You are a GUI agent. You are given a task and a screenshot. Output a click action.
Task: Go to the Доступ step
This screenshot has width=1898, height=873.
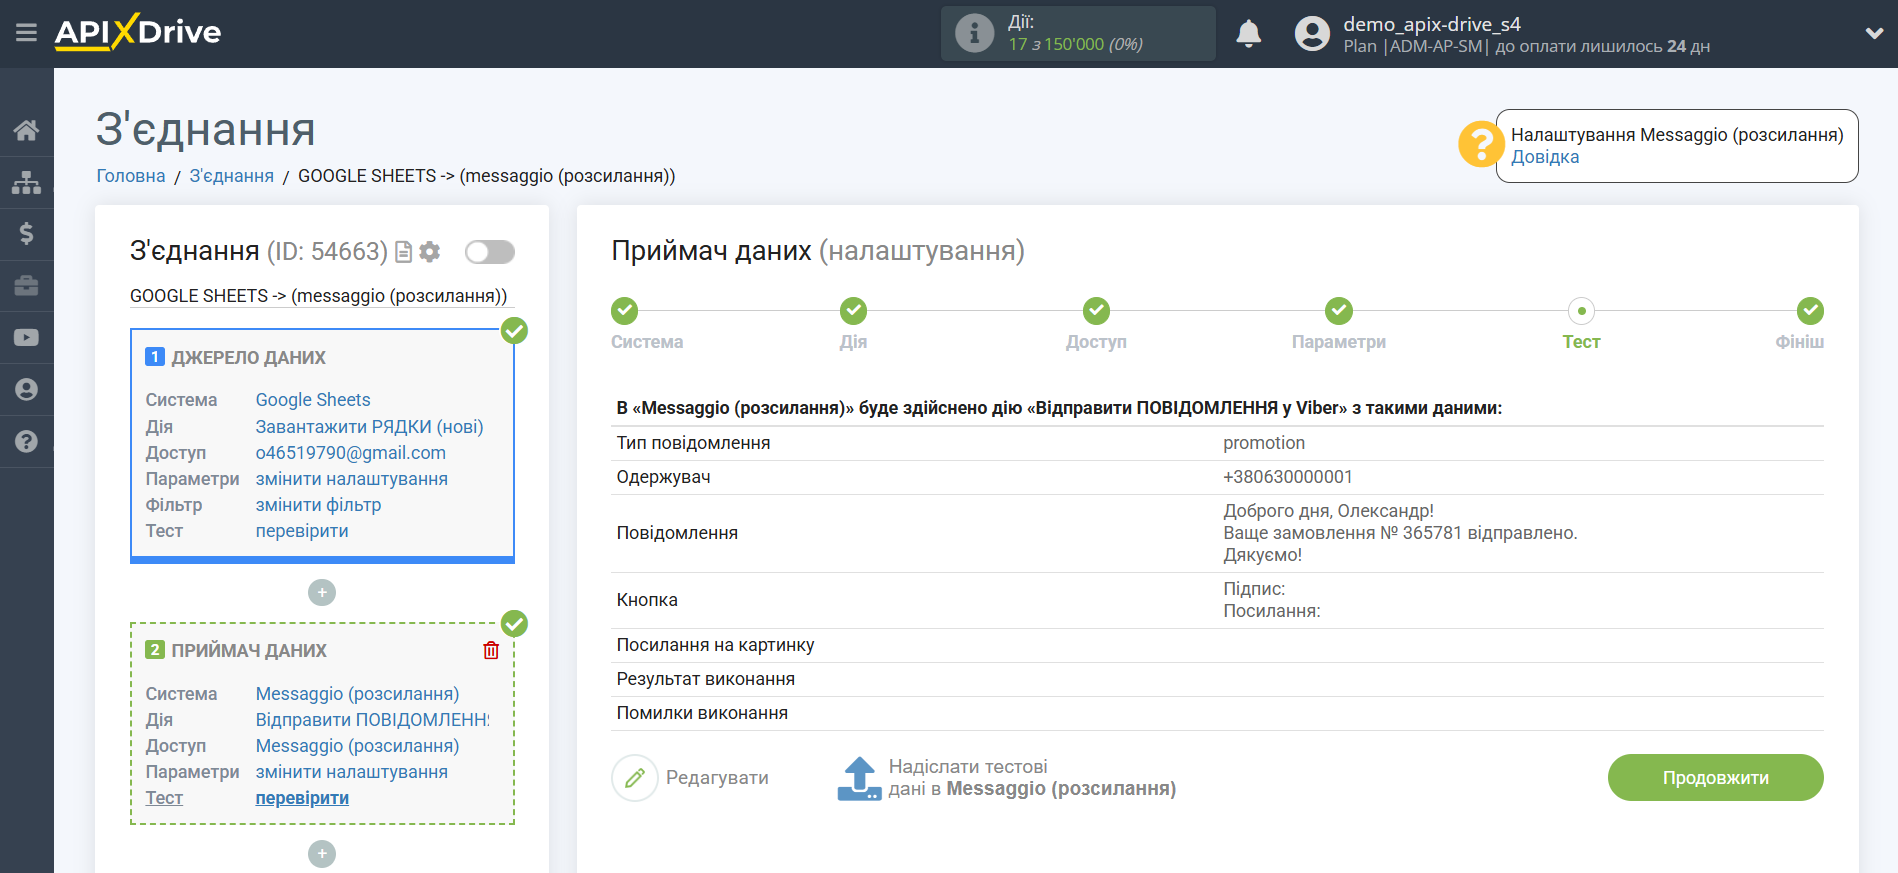(1096, 311)
